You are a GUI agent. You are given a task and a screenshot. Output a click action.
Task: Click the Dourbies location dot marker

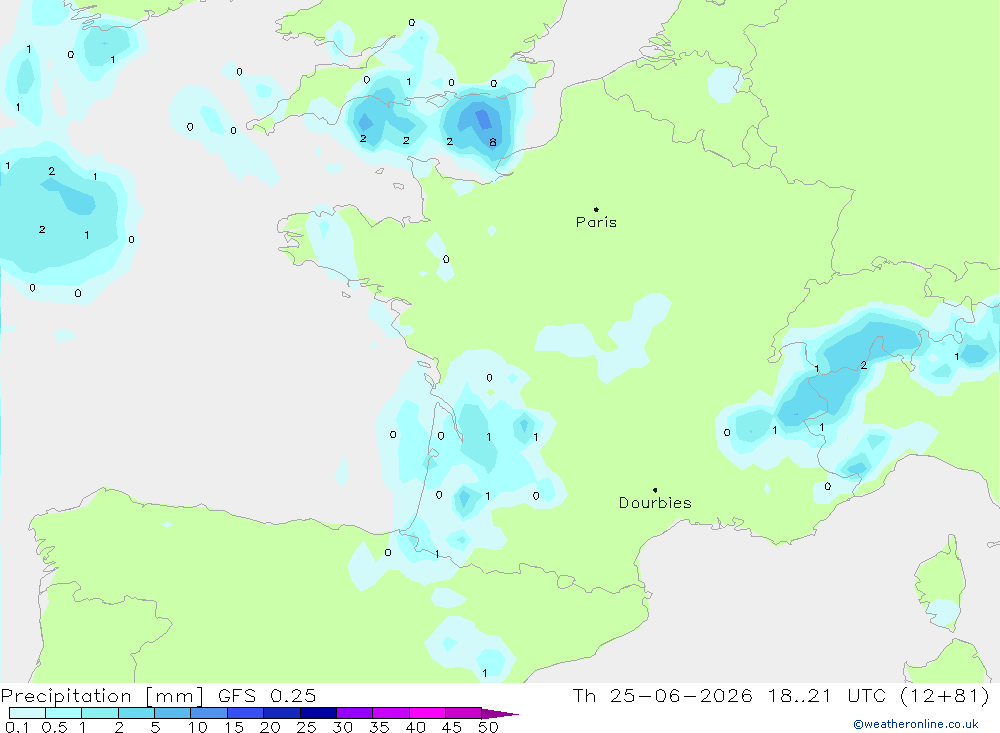(x=655, y=490)
